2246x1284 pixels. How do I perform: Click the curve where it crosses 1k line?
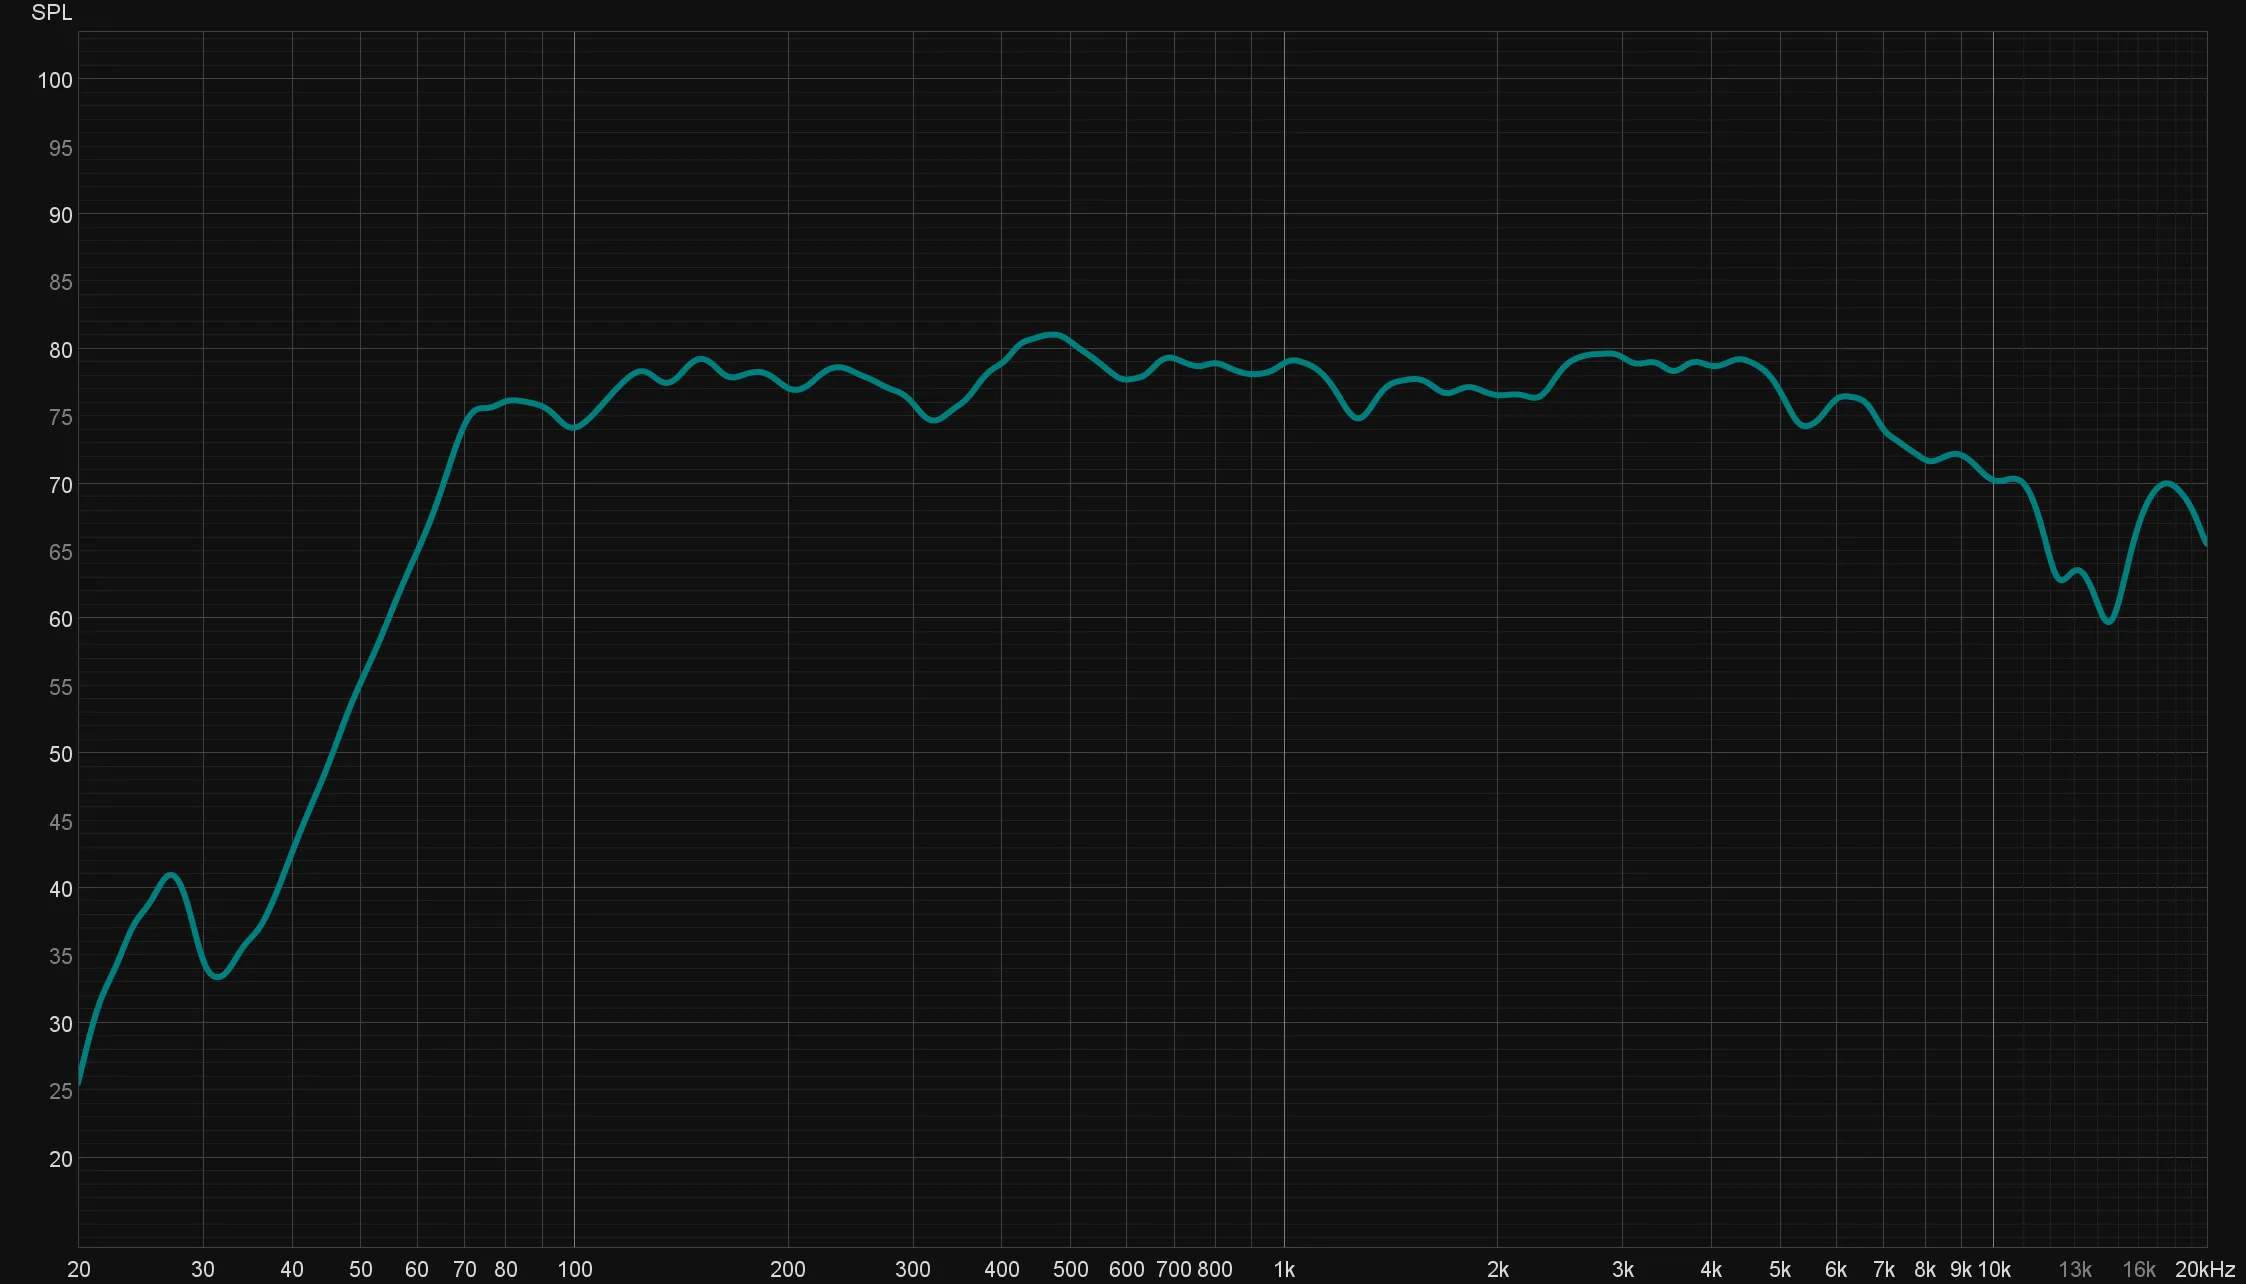[1284, 362]
